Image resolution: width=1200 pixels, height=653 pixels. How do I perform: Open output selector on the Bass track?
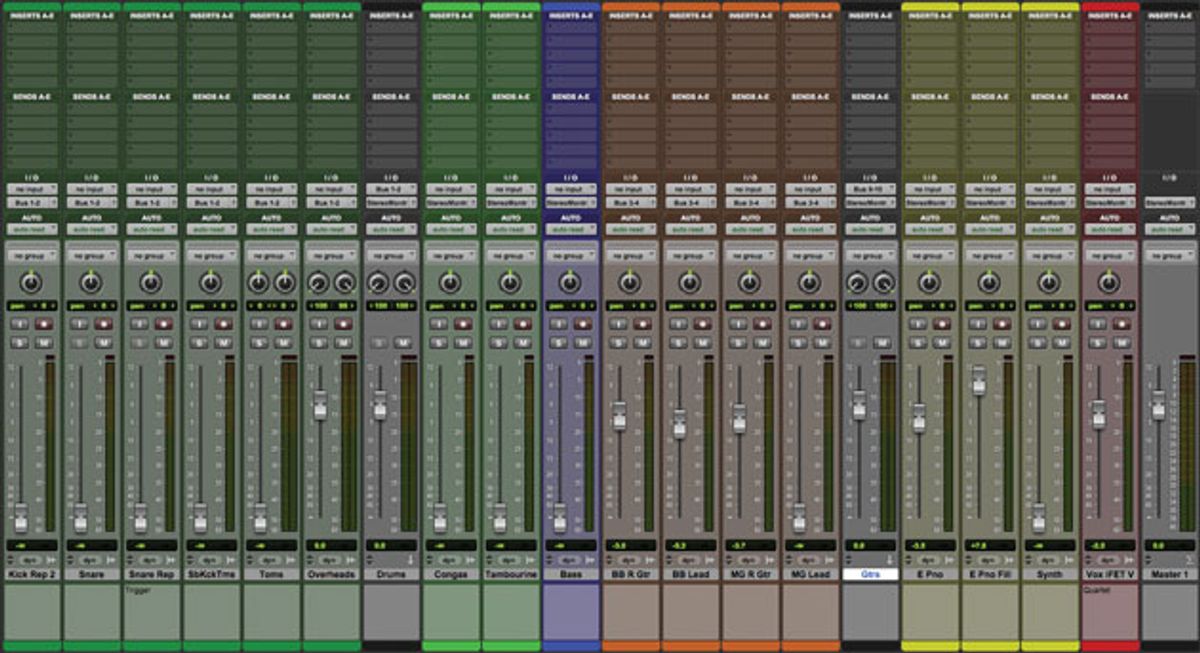(x=571, y=201)
